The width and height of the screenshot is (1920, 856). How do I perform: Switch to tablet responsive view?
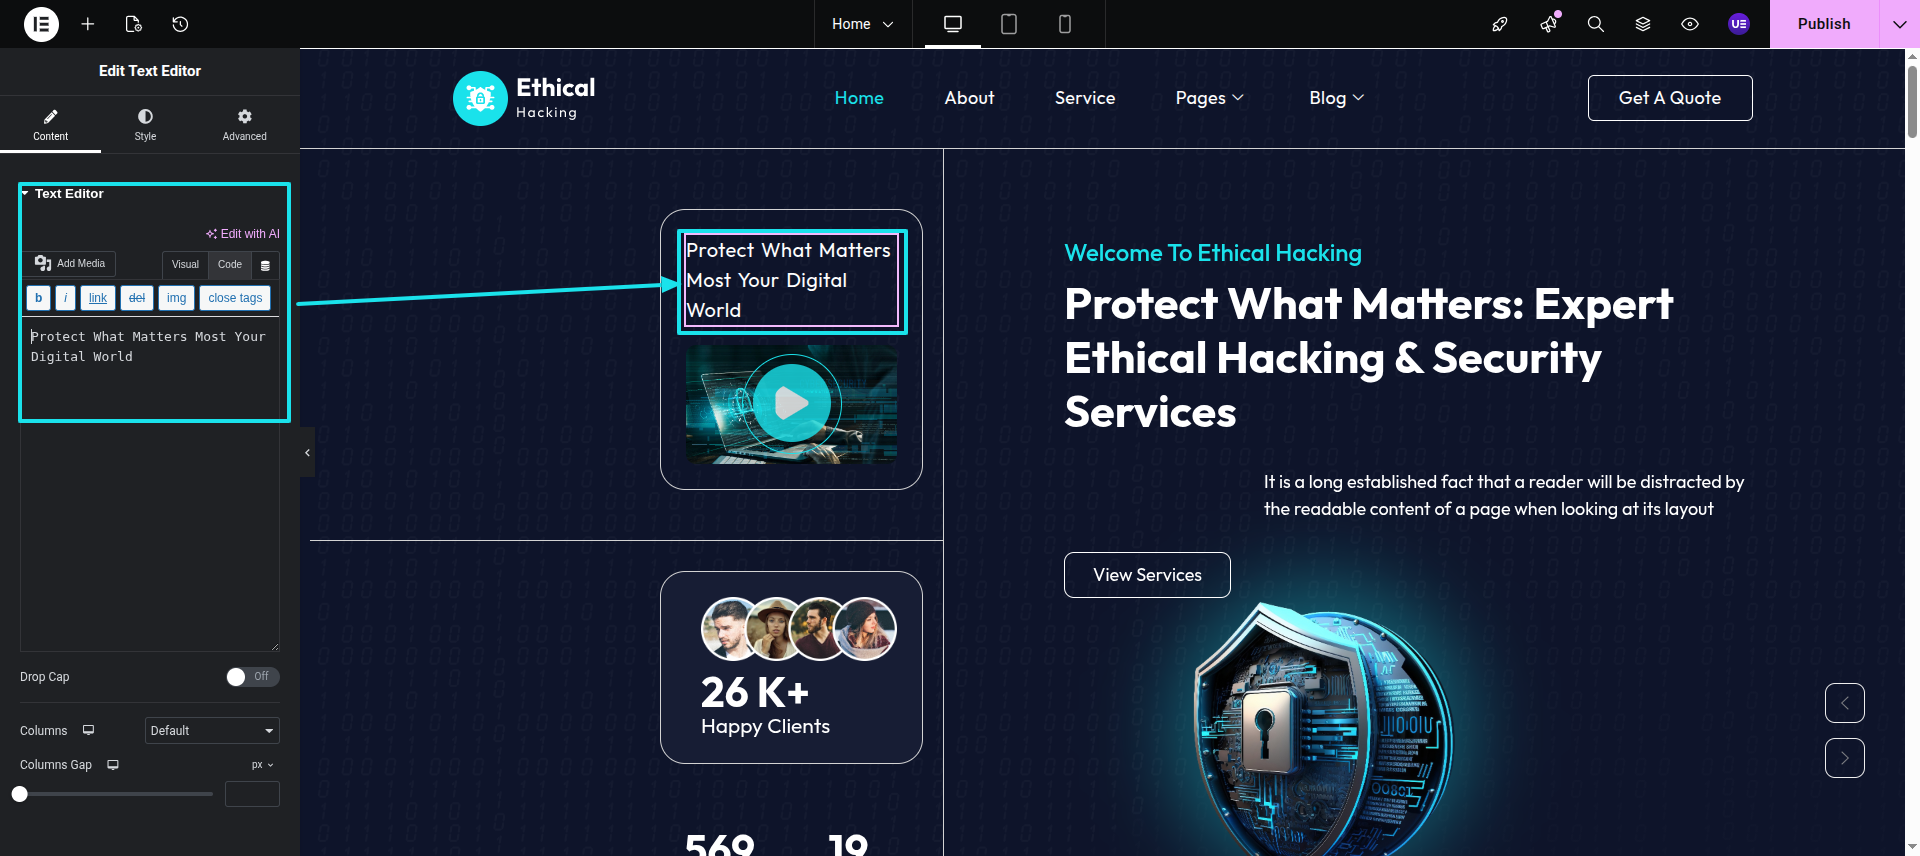[x=1008, y=24]
